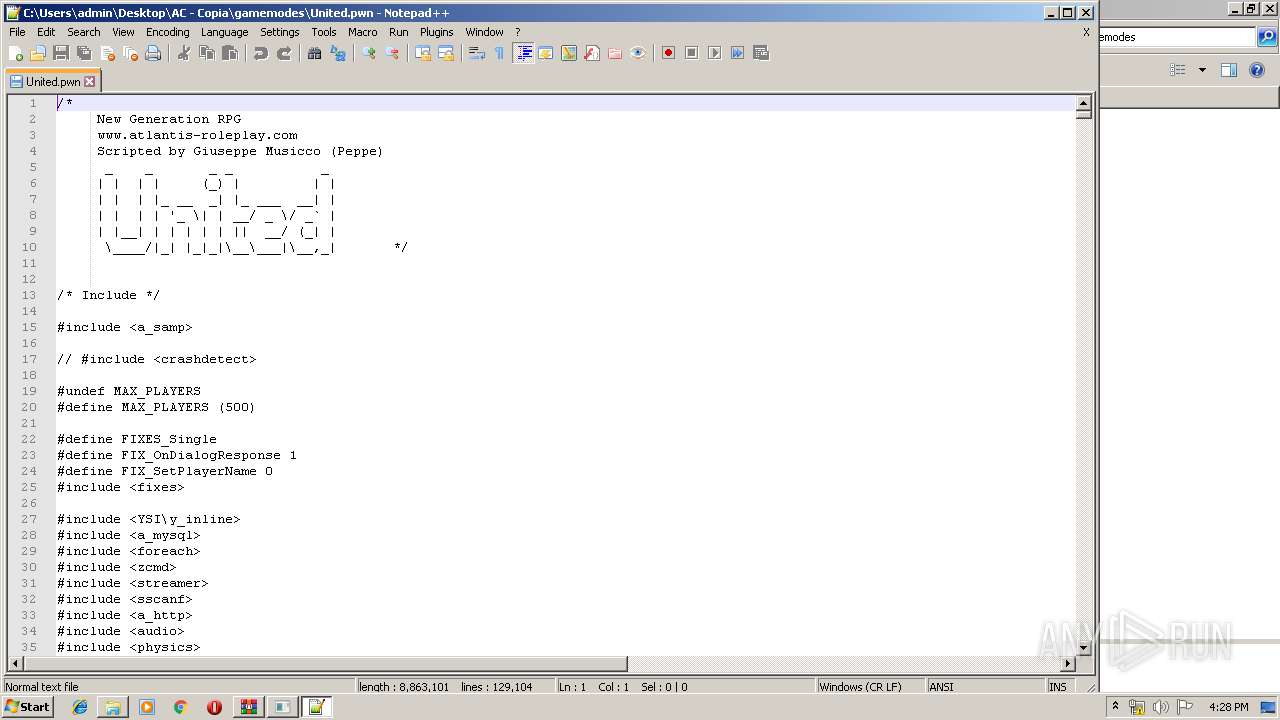Click horizontal scrollbar right arrow

coord(1068,664)
